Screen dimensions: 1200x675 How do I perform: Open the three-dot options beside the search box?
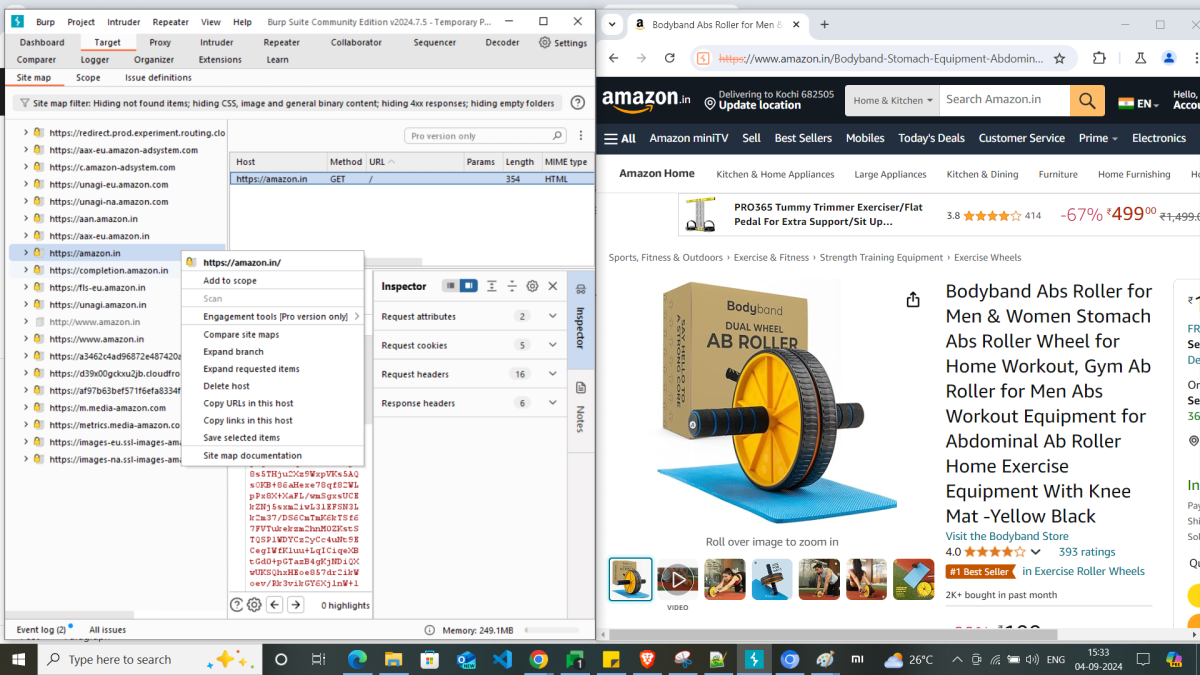[x=581, y=136]
